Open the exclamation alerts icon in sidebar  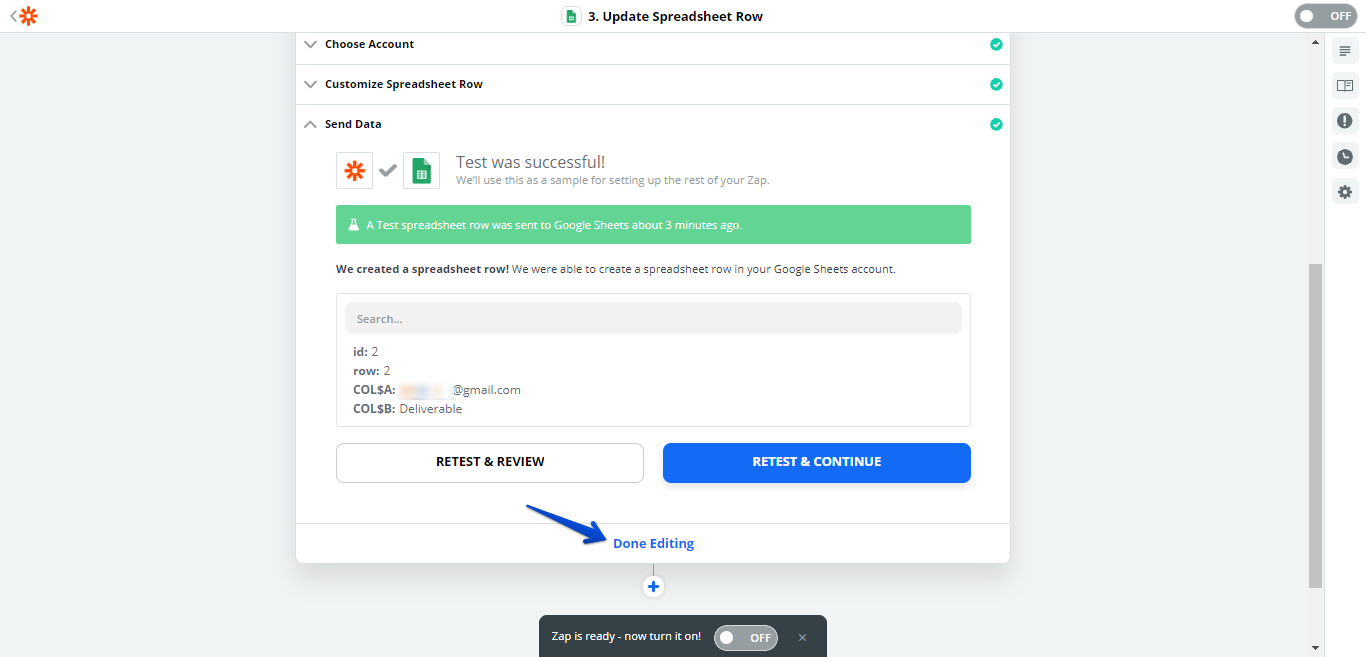pos(1345,121)
